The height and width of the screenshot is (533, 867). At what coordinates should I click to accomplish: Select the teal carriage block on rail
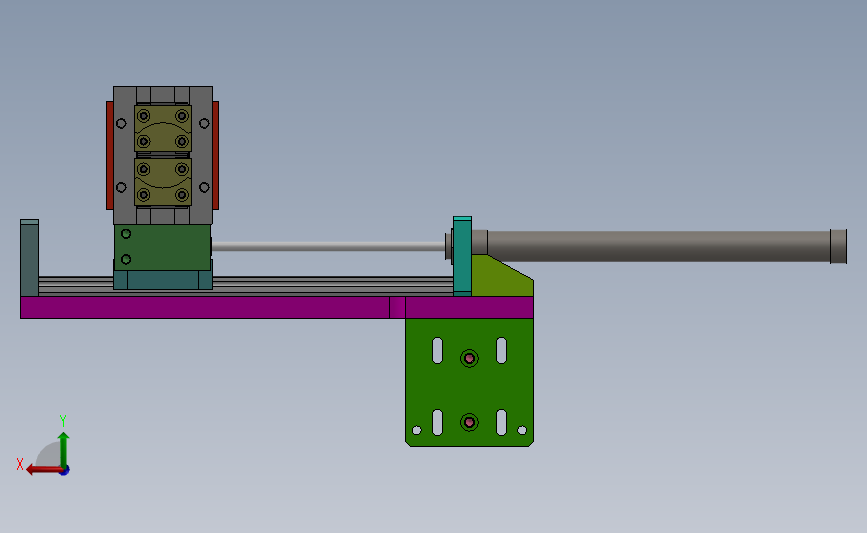[x=163, y=280]
